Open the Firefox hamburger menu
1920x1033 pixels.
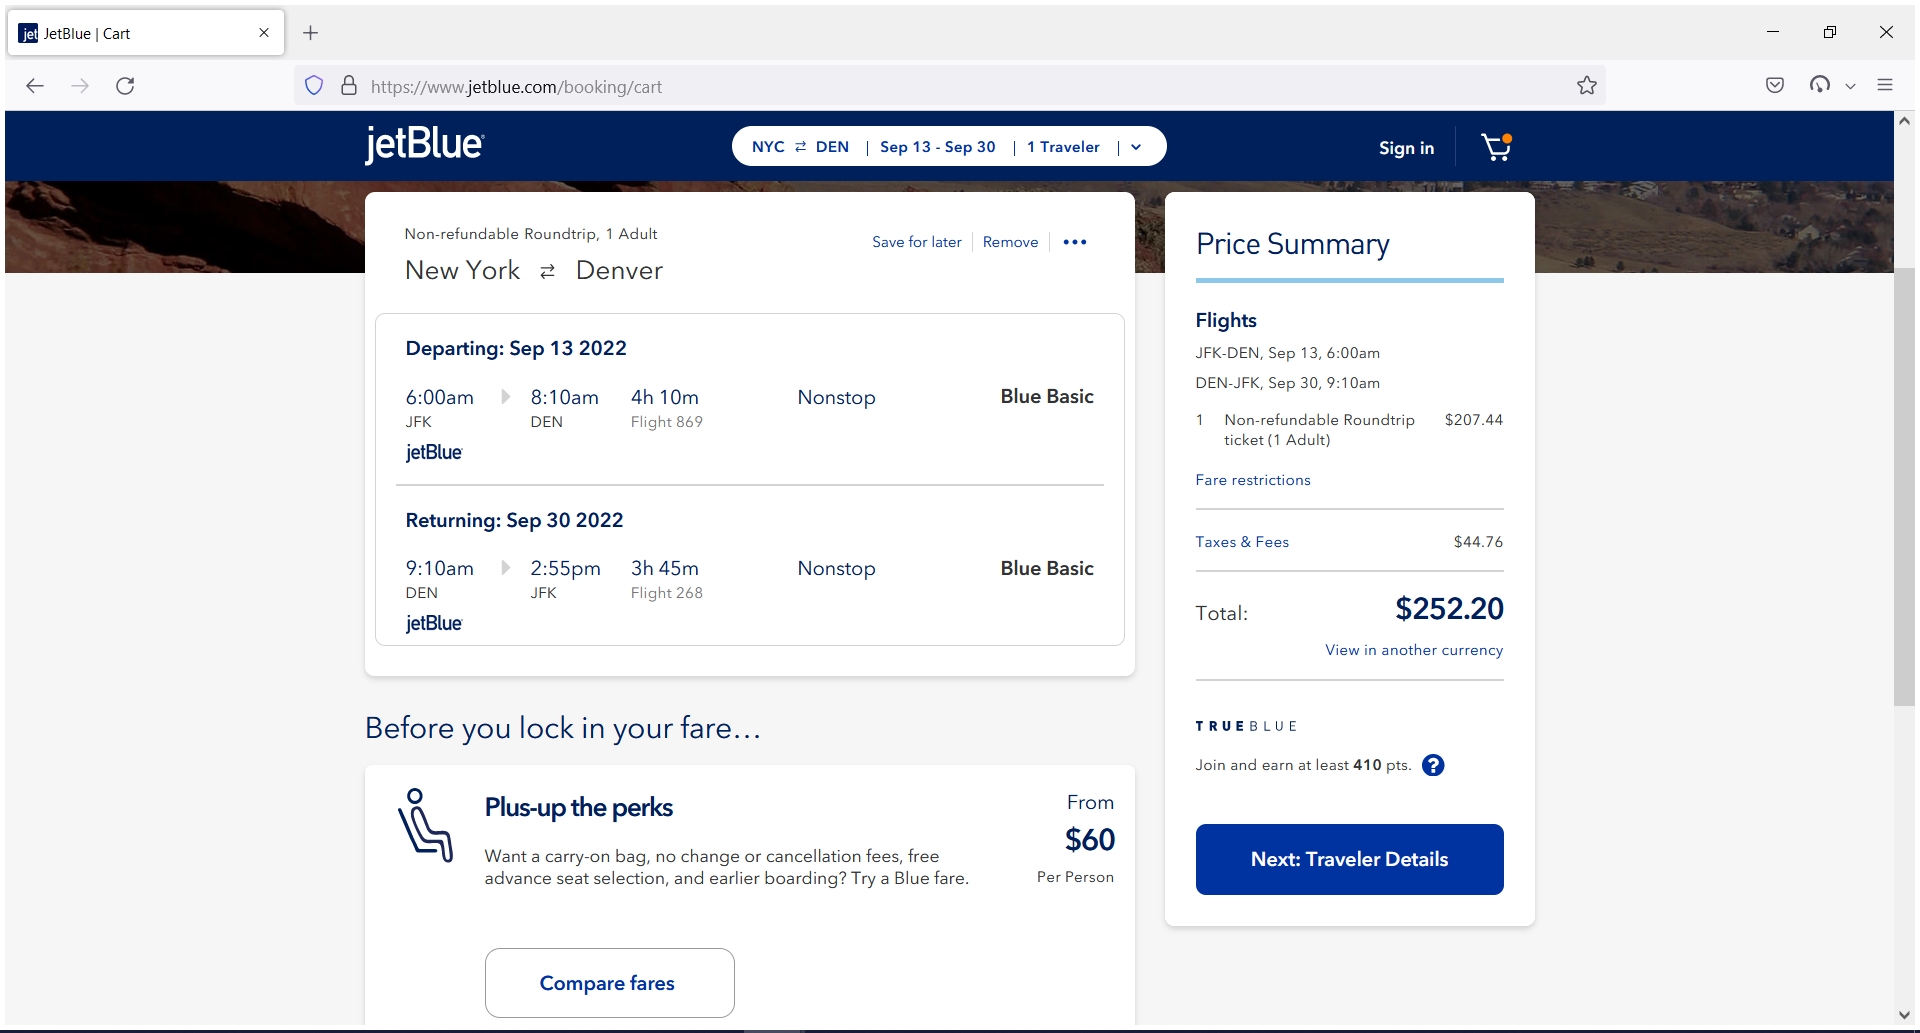[x=1886, y=85]
